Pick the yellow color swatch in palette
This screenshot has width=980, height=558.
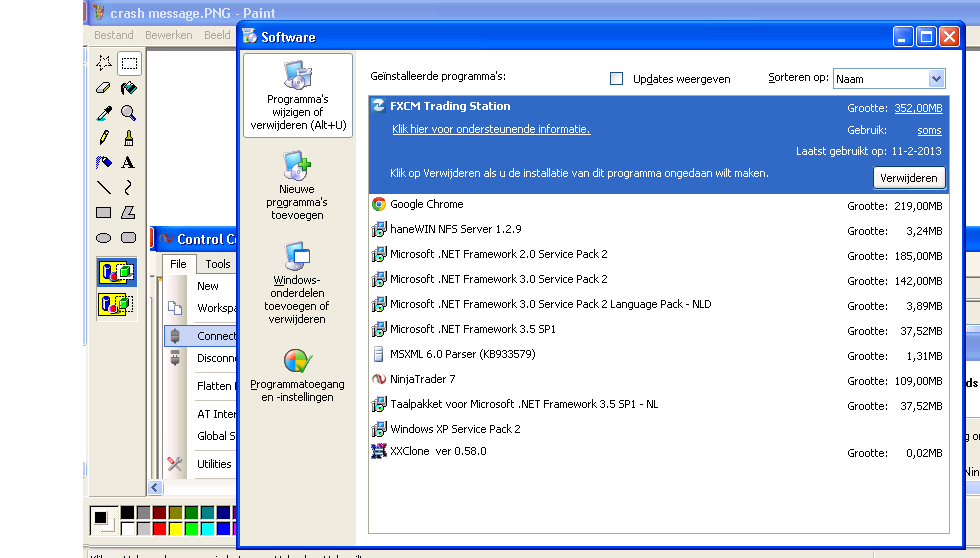176,529
